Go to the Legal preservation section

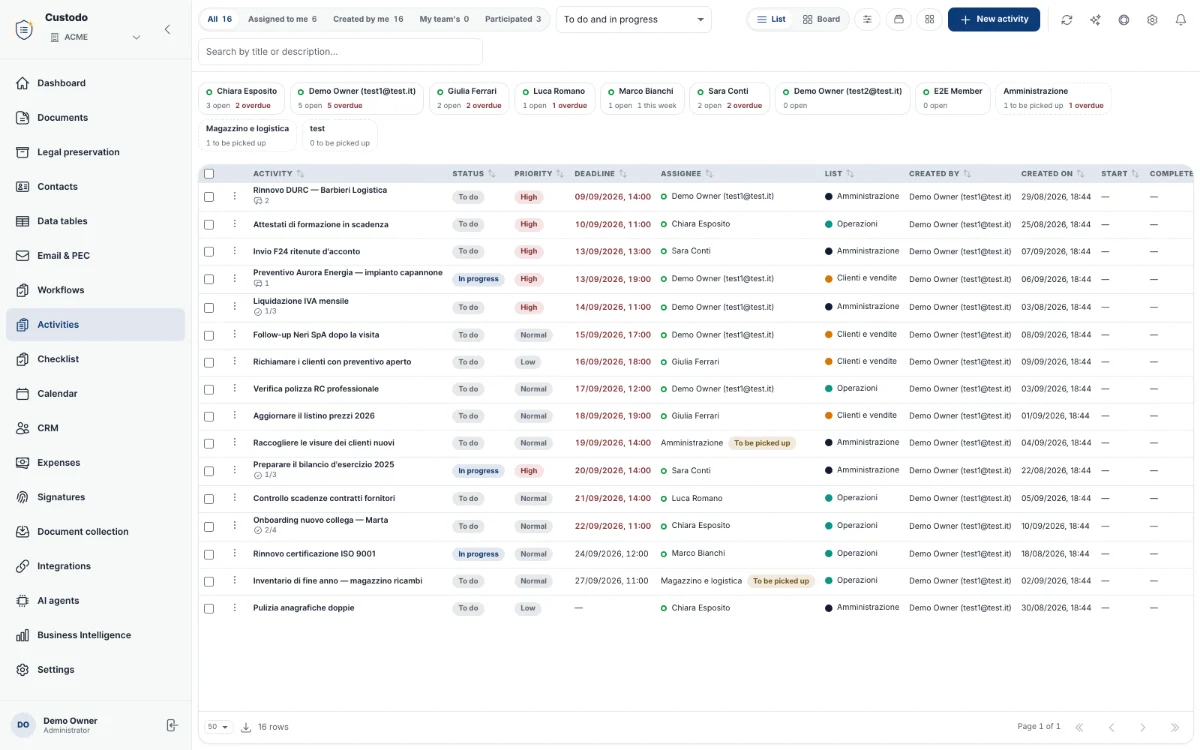[95, 152]
